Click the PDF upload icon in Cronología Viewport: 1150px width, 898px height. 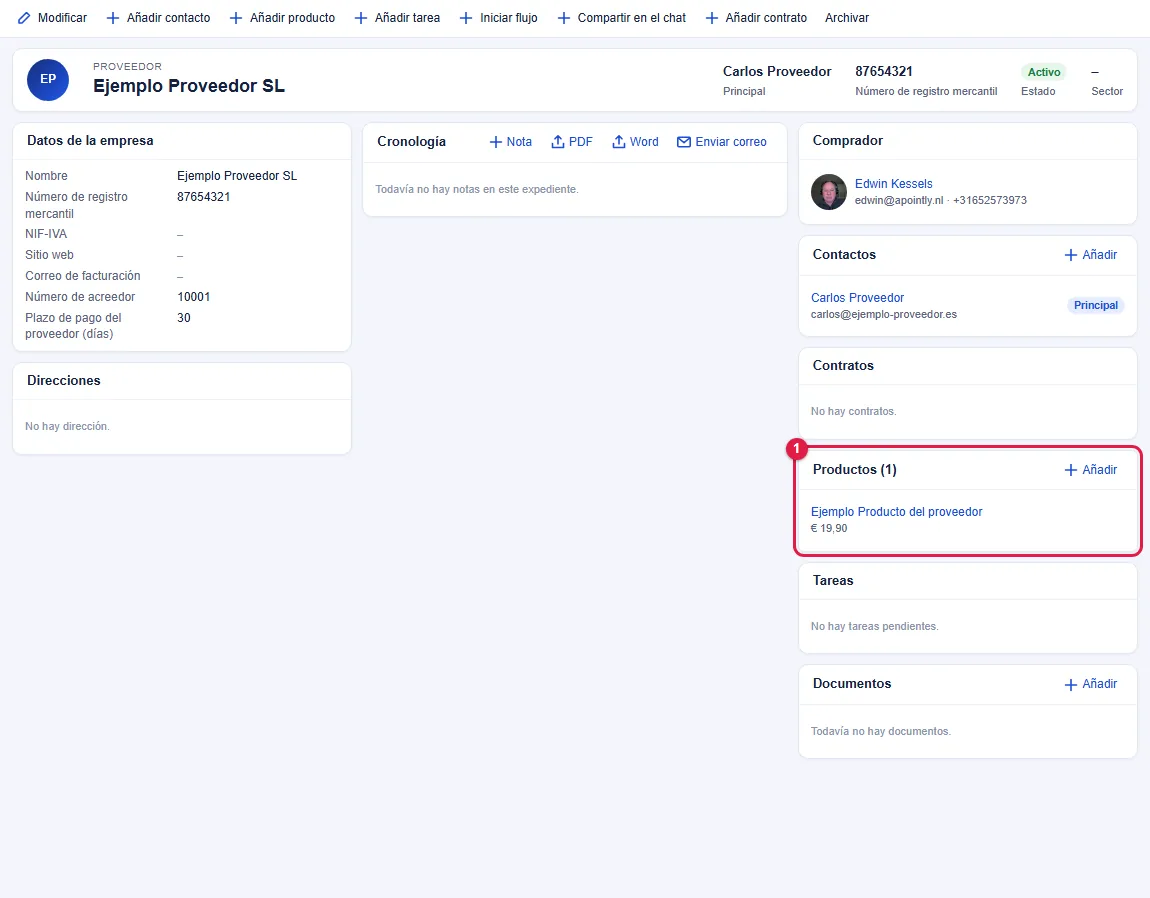click(558, 142)
